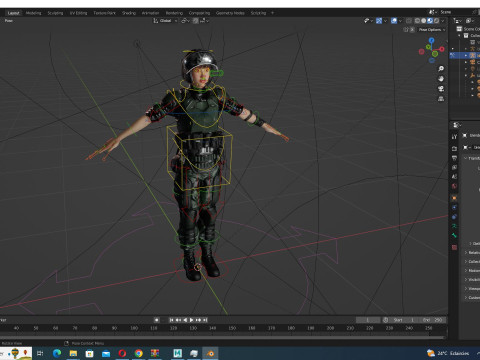Toggle X-axis pose mirror button
480x360 pixels.
412,30
